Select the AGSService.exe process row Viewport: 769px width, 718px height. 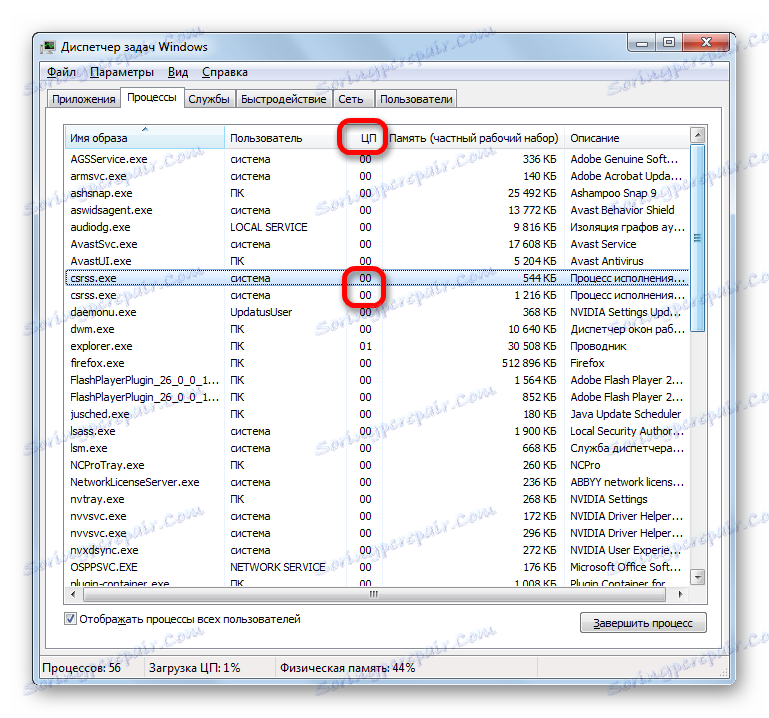pyautogui.click(x=377, y=159)
